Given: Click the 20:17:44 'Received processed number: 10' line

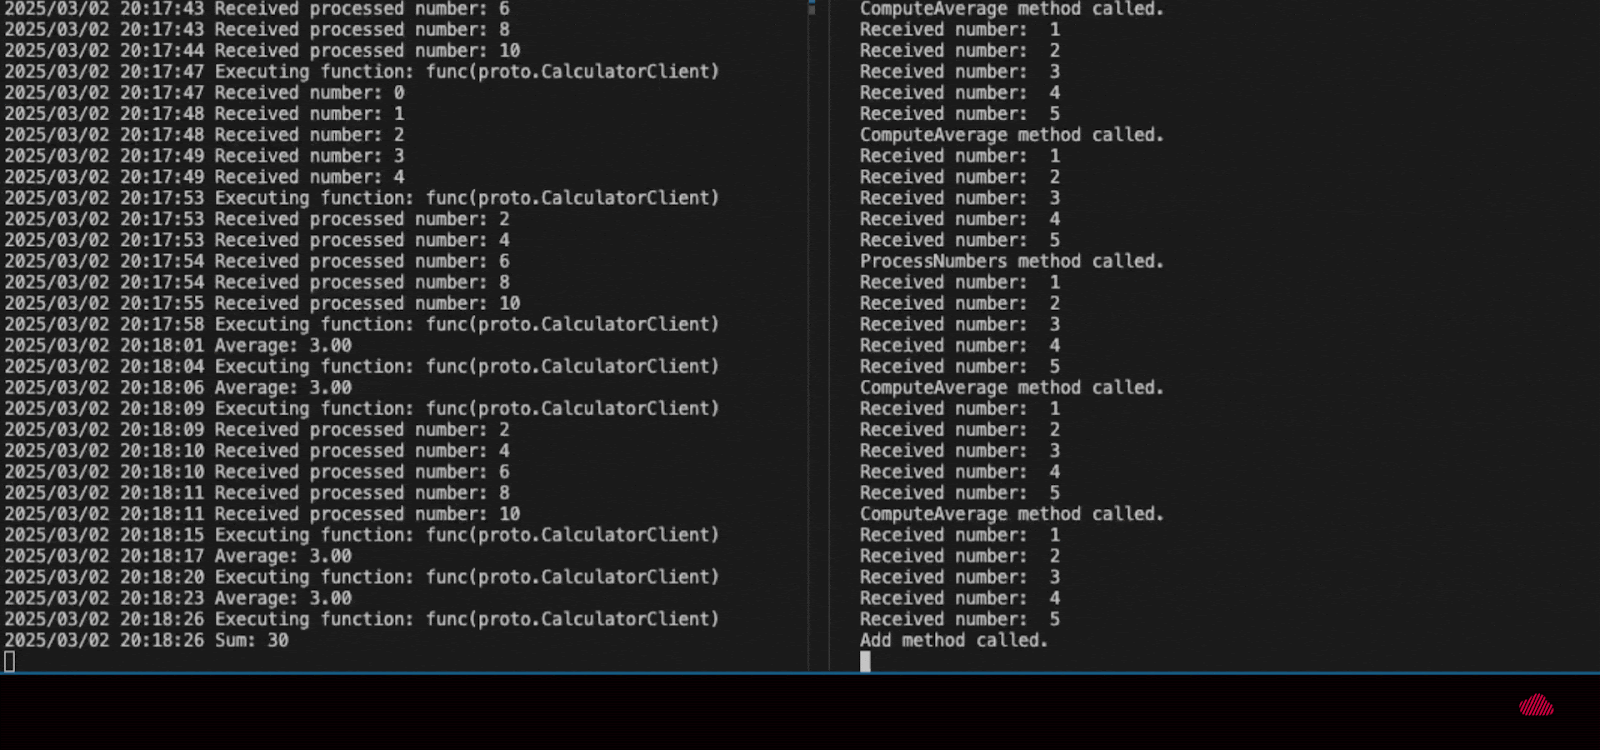Looking at the screenshot, I should click(x=262, y=50).
